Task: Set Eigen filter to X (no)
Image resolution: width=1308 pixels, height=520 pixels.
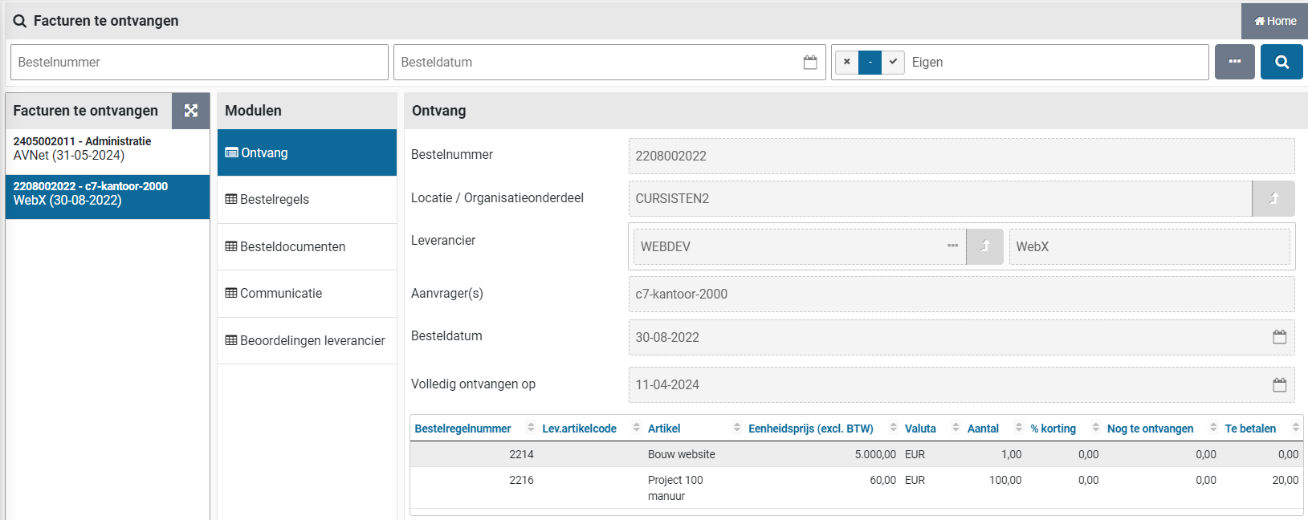Action: 847,62
